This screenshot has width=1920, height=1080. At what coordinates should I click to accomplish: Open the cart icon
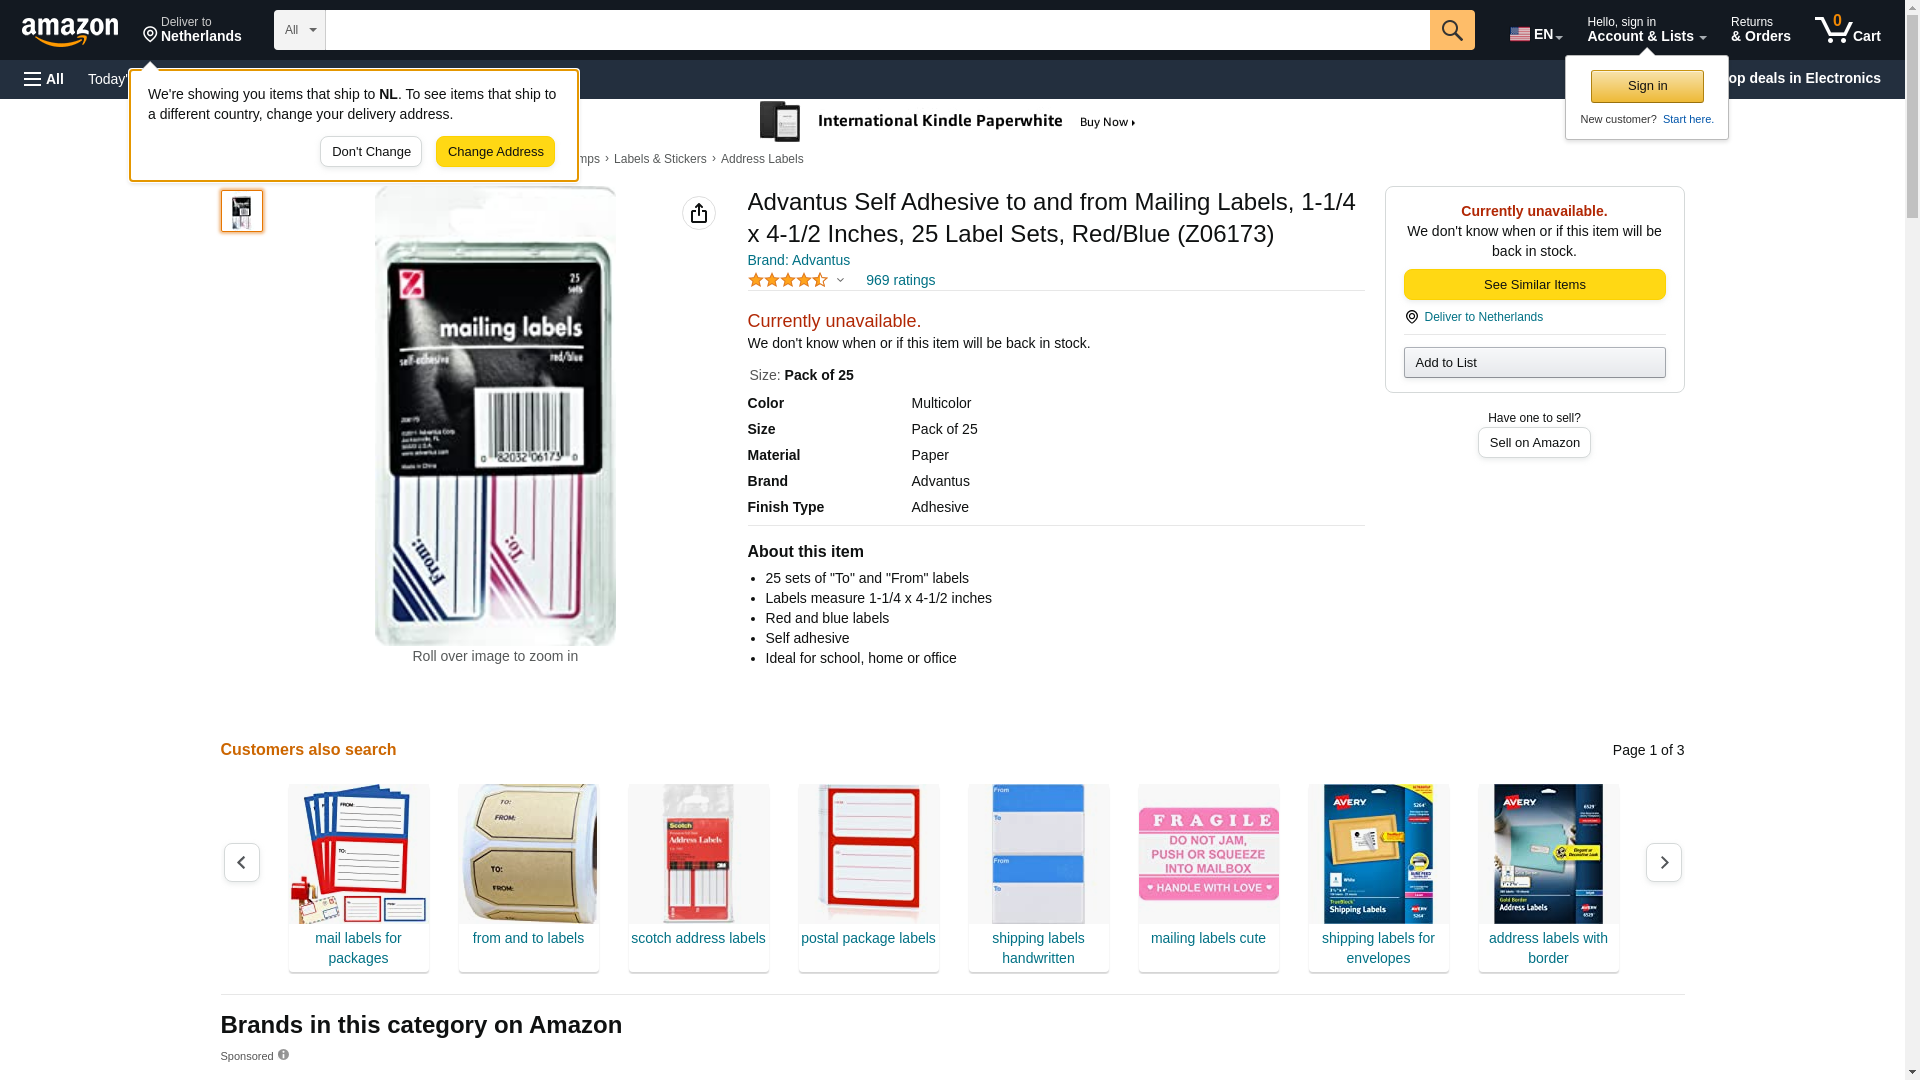coord(1848,30)
